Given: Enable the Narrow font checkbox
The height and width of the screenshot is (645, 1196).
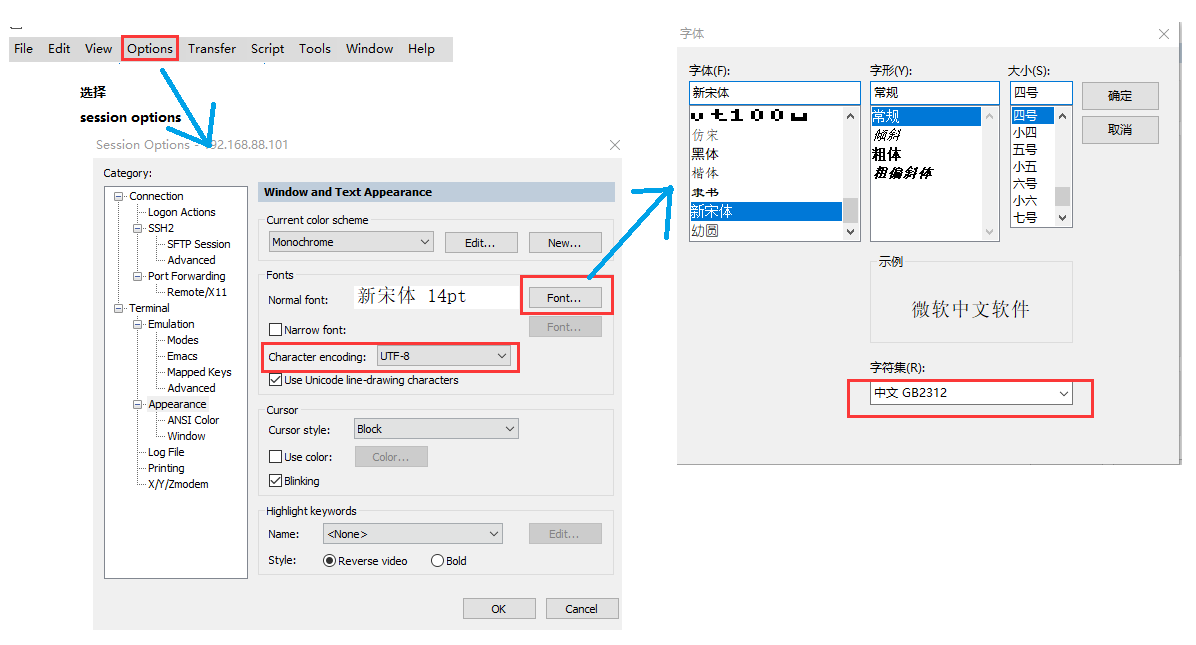Looking at the screenshot, I should tap(276, 330).
